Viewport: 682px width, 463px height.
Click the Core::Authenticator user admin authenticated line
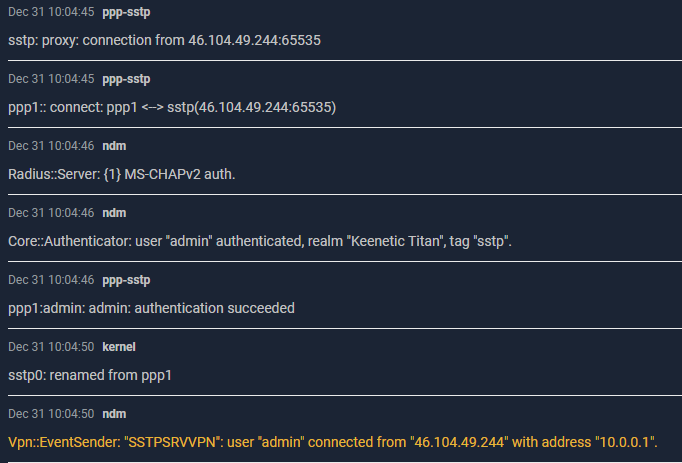260,241
